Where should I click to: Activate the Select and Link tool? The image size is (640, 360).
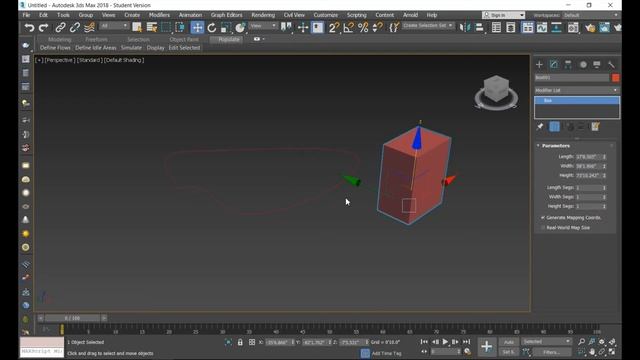coord(60,27)
